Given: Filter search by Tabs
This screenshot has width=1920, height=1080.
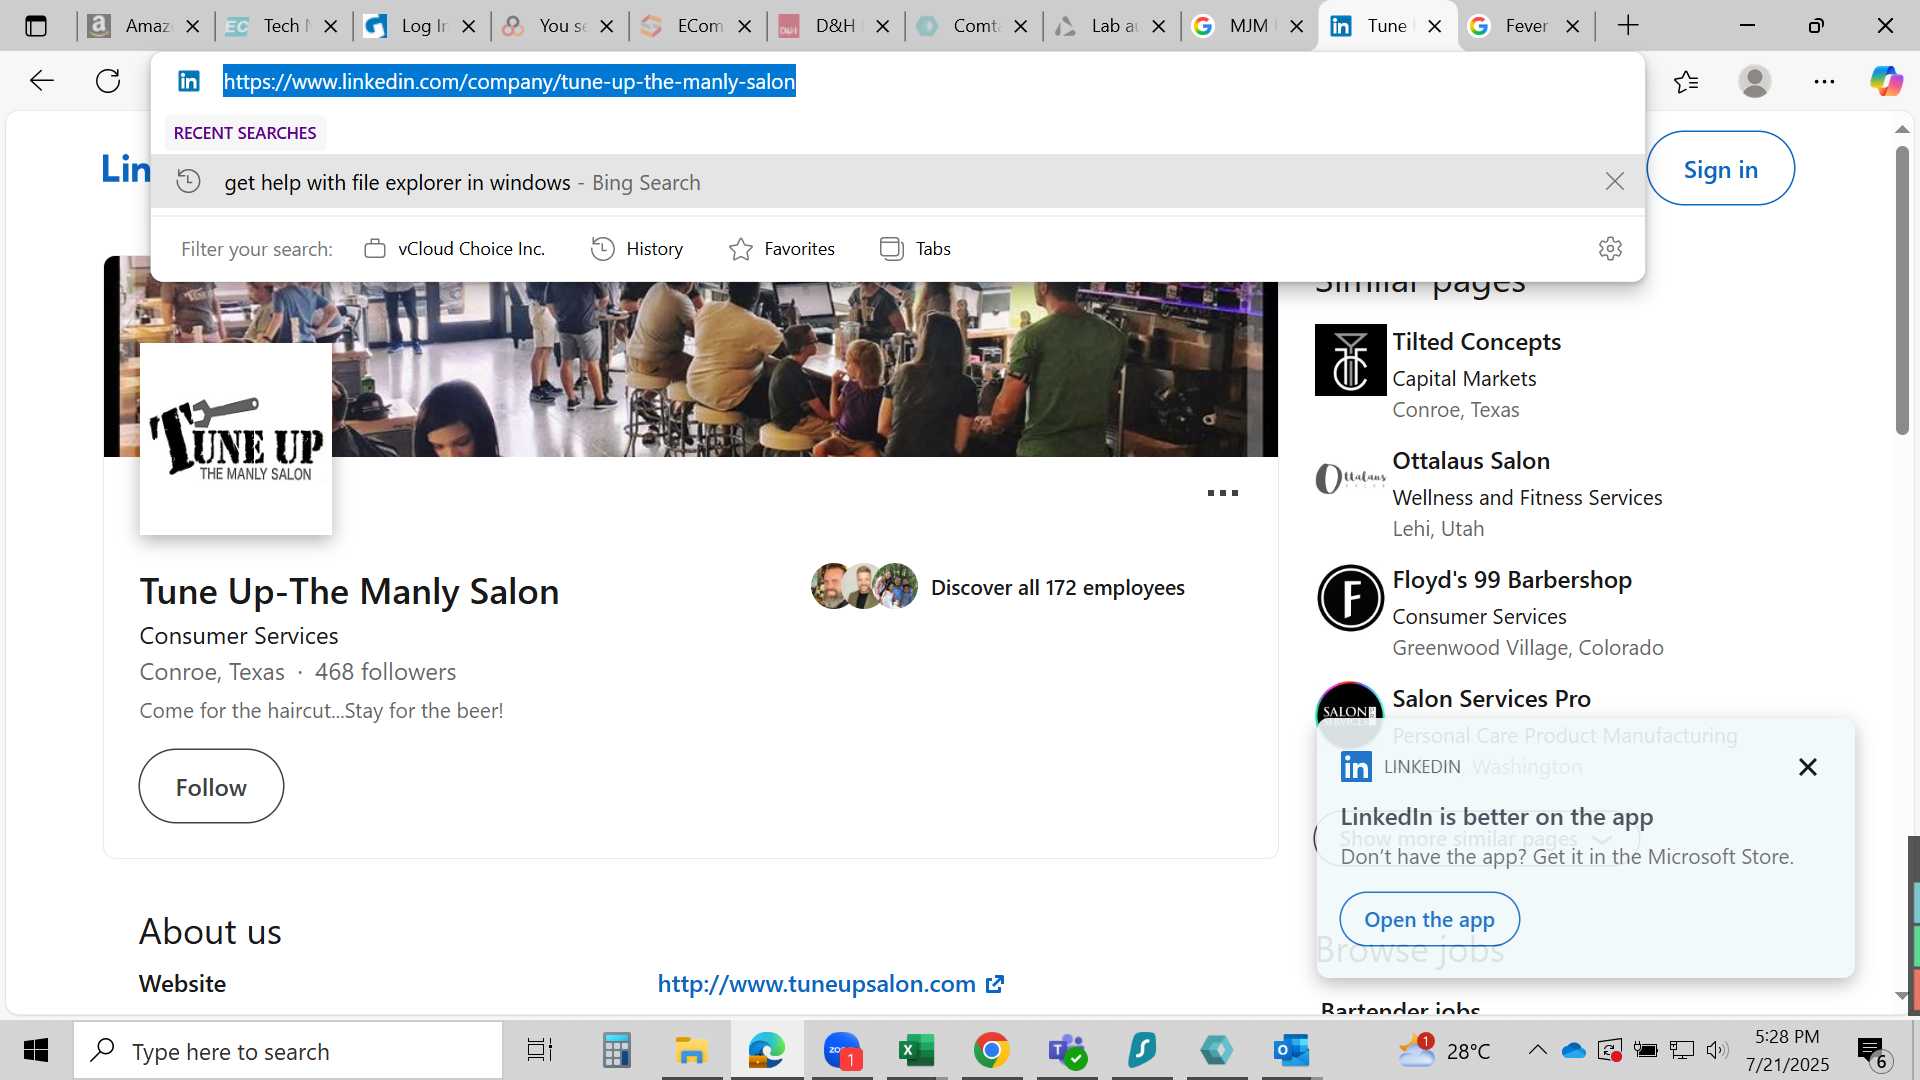Looking at the screenshot, I should tap(915, 249).
